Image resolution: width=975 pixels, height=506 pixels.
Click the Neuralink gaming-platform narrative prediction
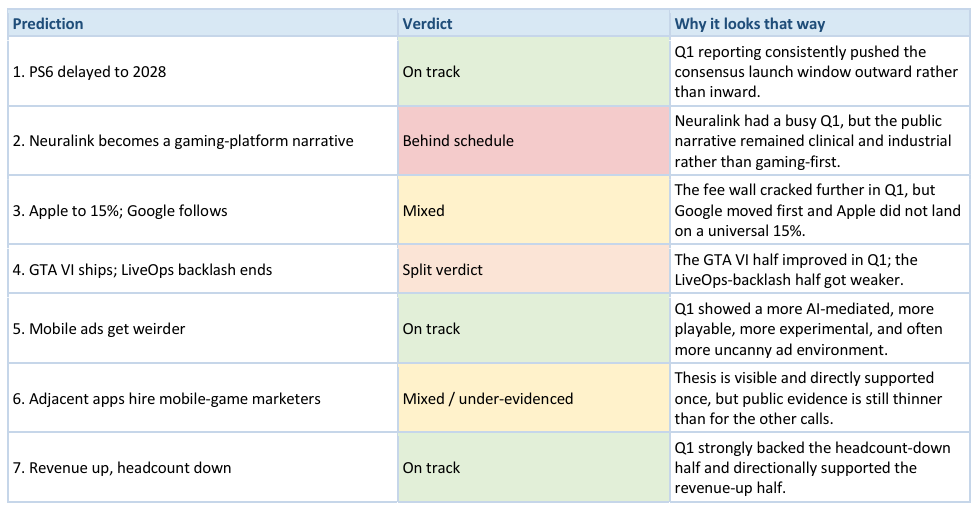click(203, 140)
